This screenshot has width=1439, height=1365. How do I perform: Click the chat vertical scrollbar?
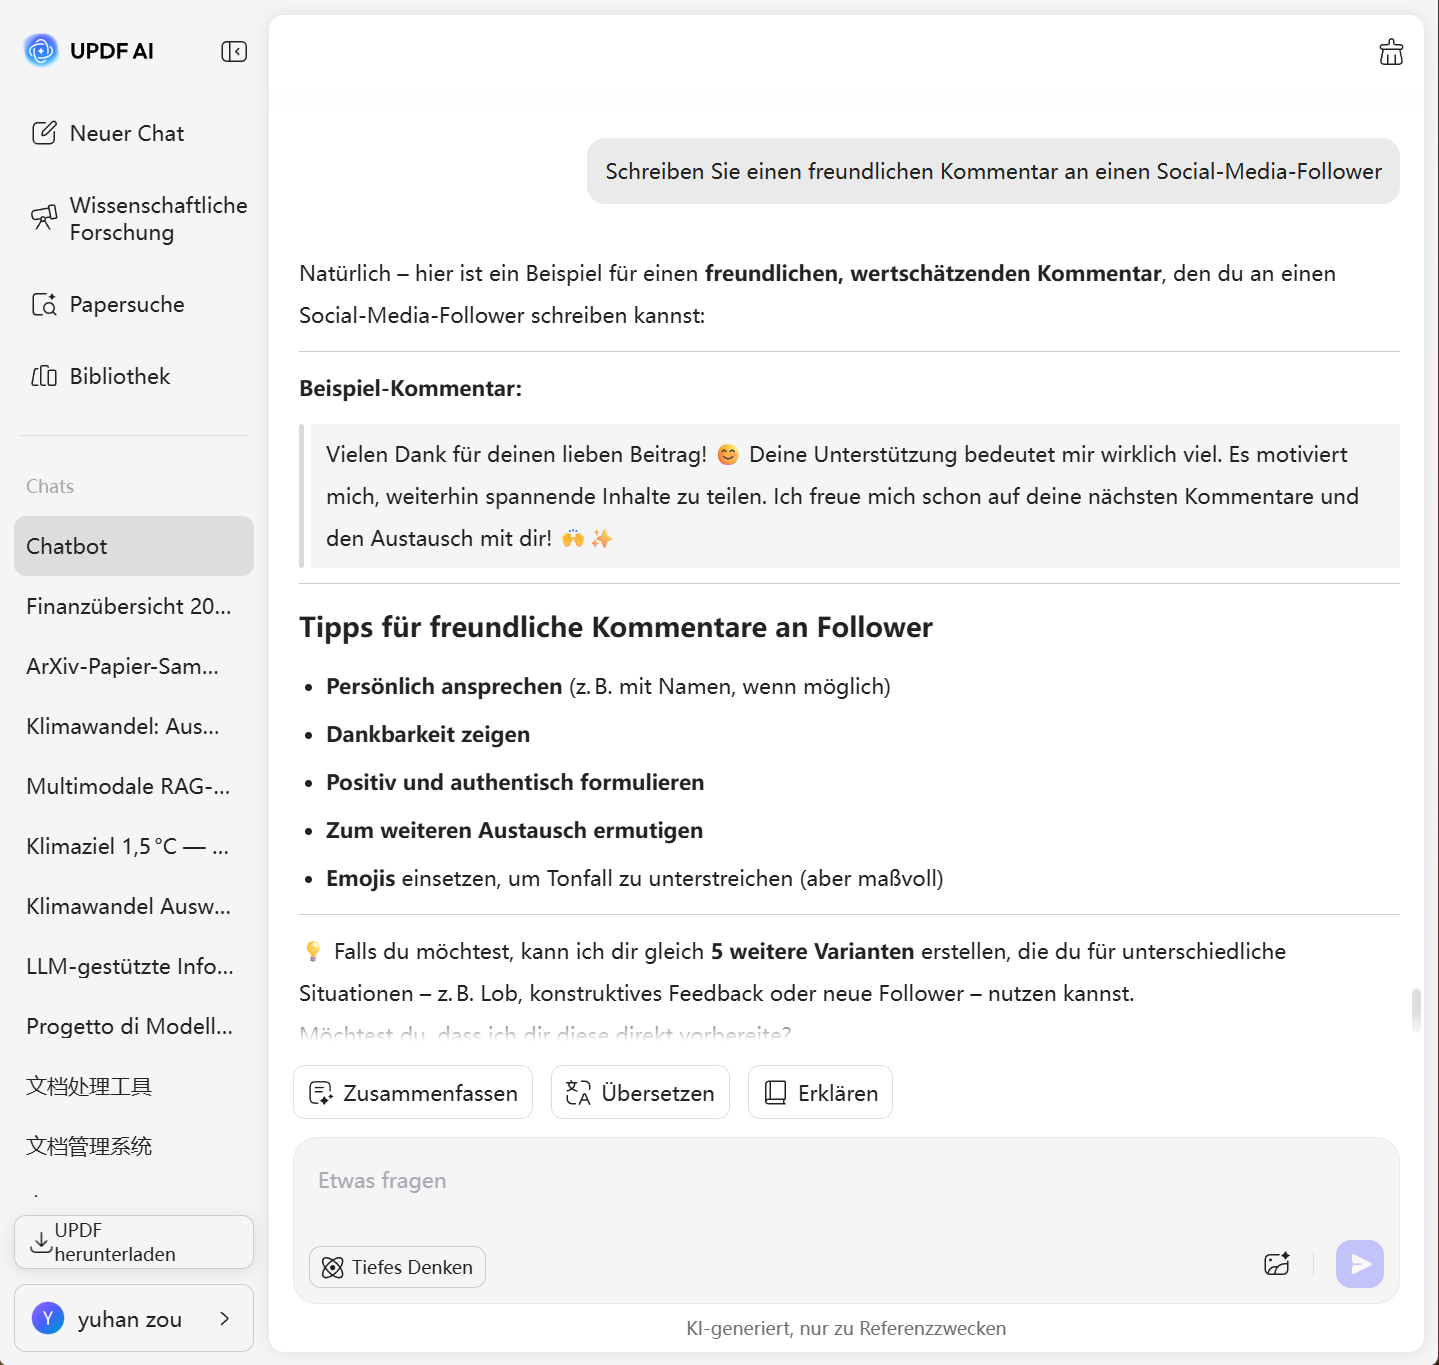click(1416, 1010)
